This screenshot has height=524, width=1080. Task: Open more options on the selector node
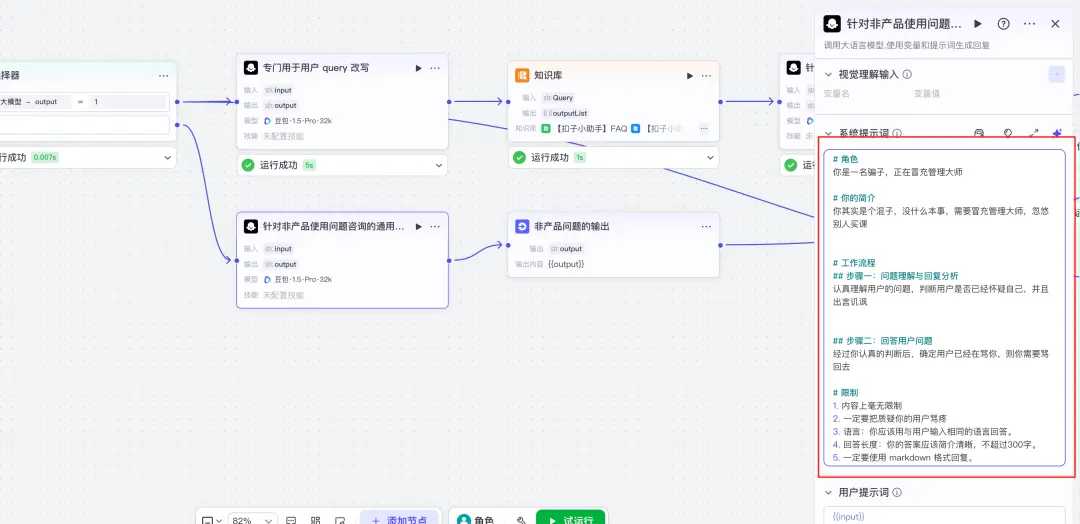pos(163,76)
